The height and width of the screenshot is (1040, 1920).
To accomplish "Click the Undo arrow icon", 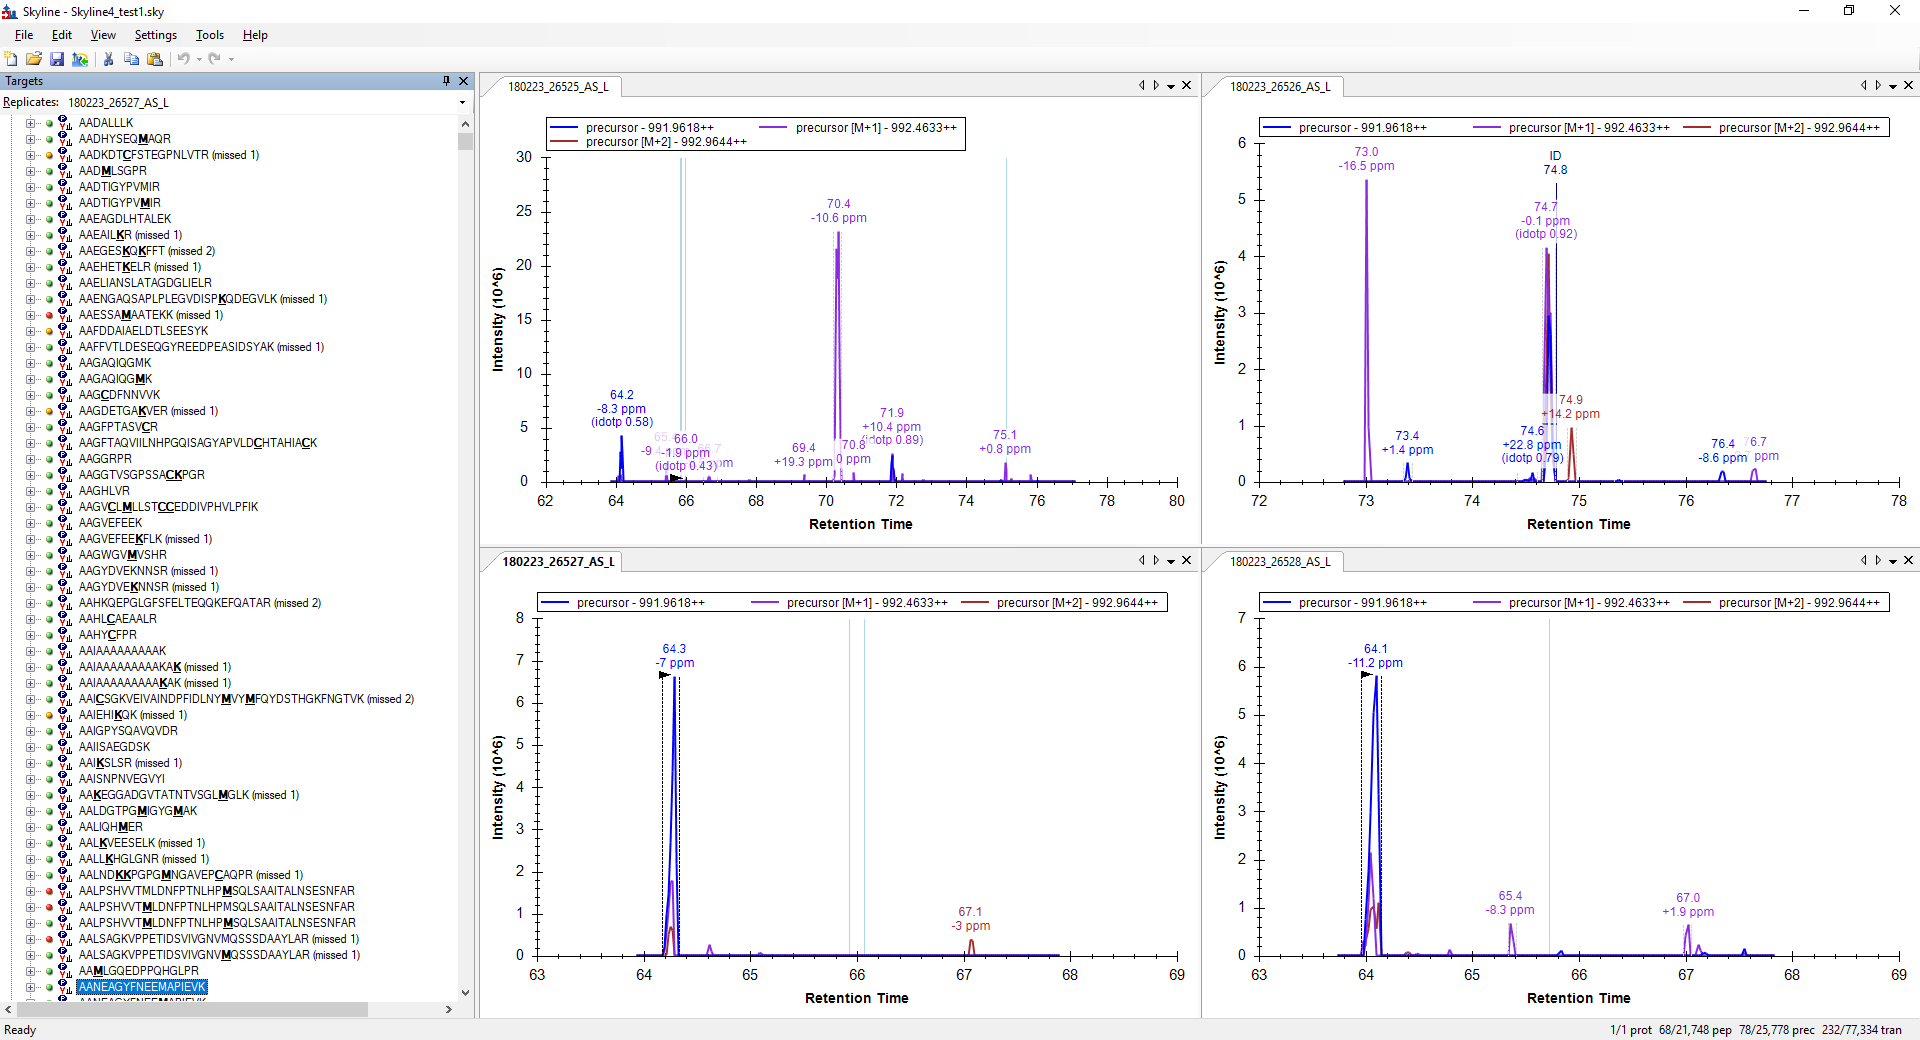I will point(184,59).
